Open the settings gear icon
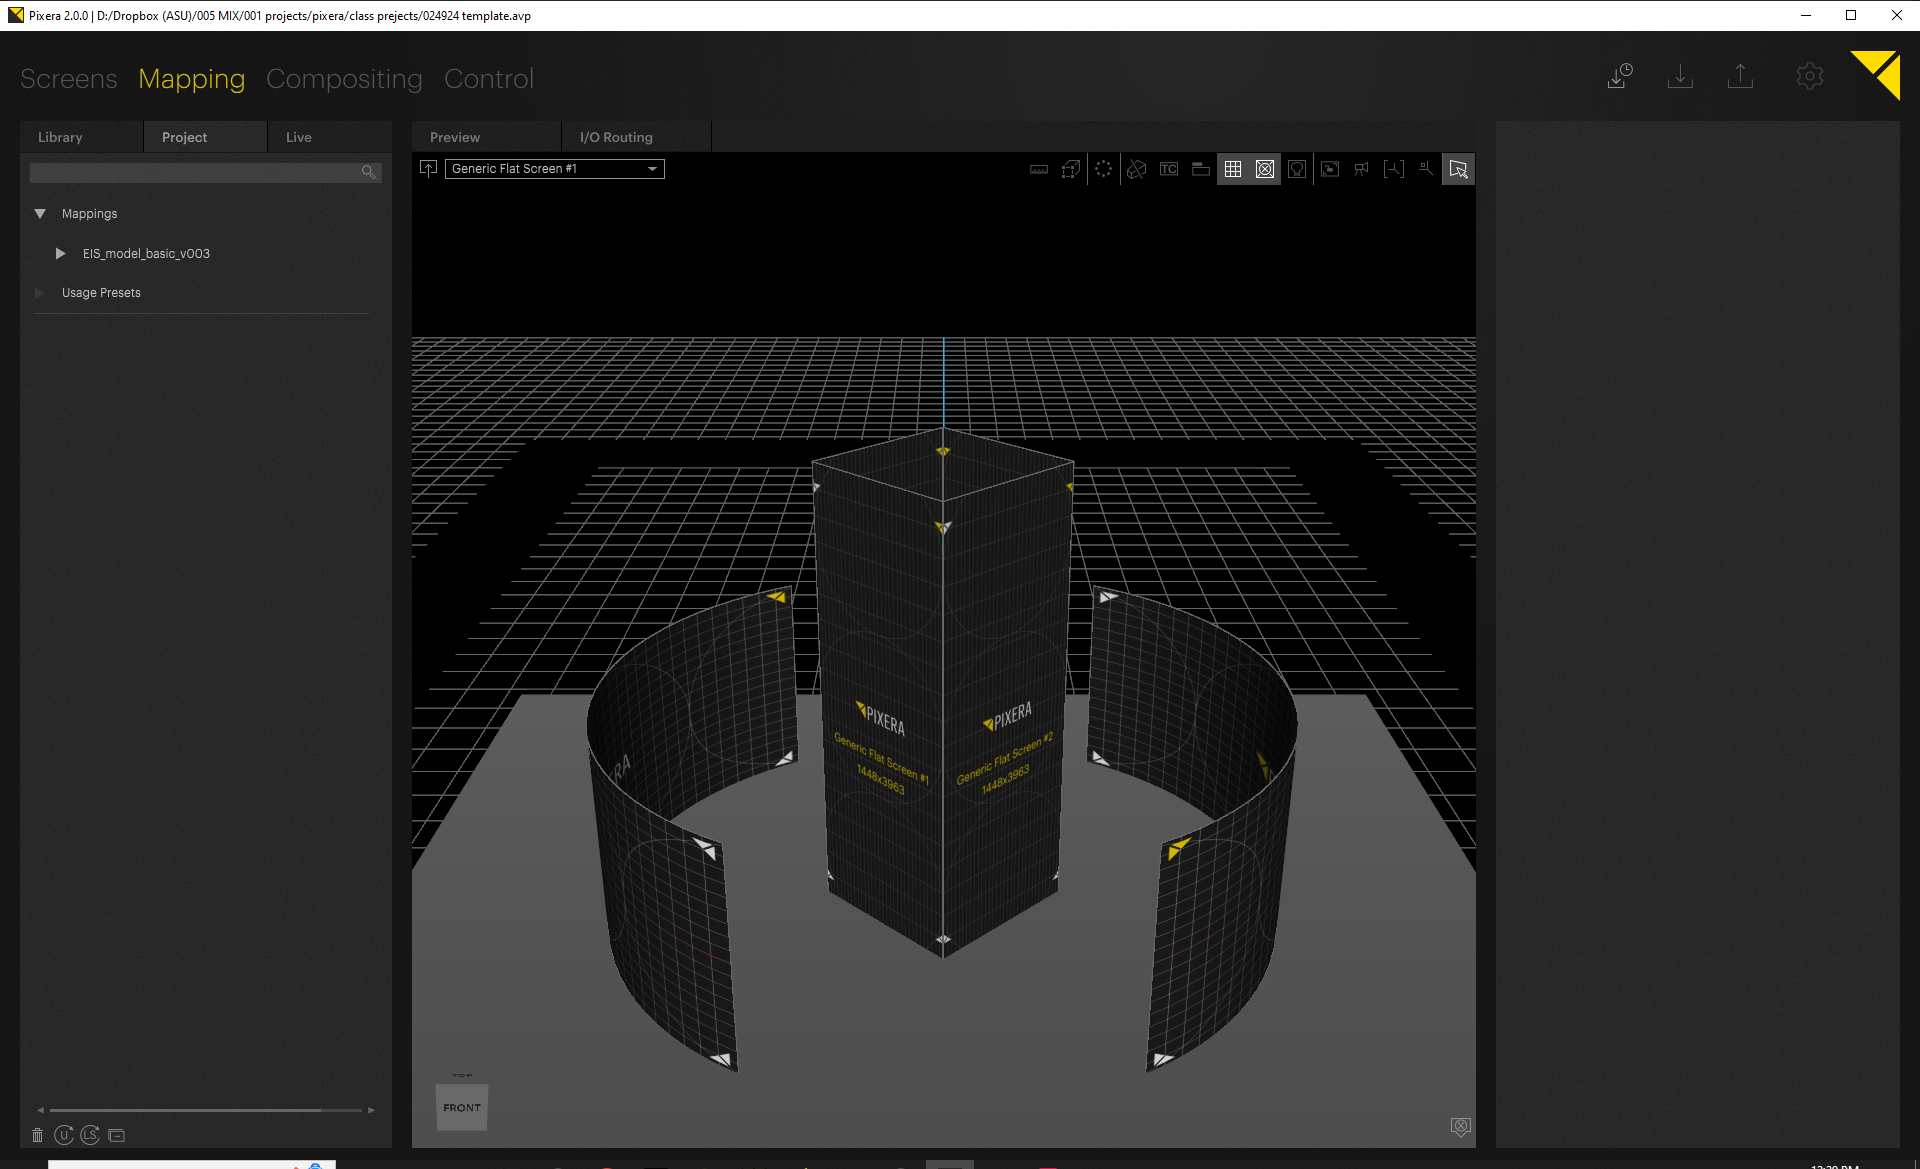The width and height of the screenshot is (1920, 1169). point(1809,77)
